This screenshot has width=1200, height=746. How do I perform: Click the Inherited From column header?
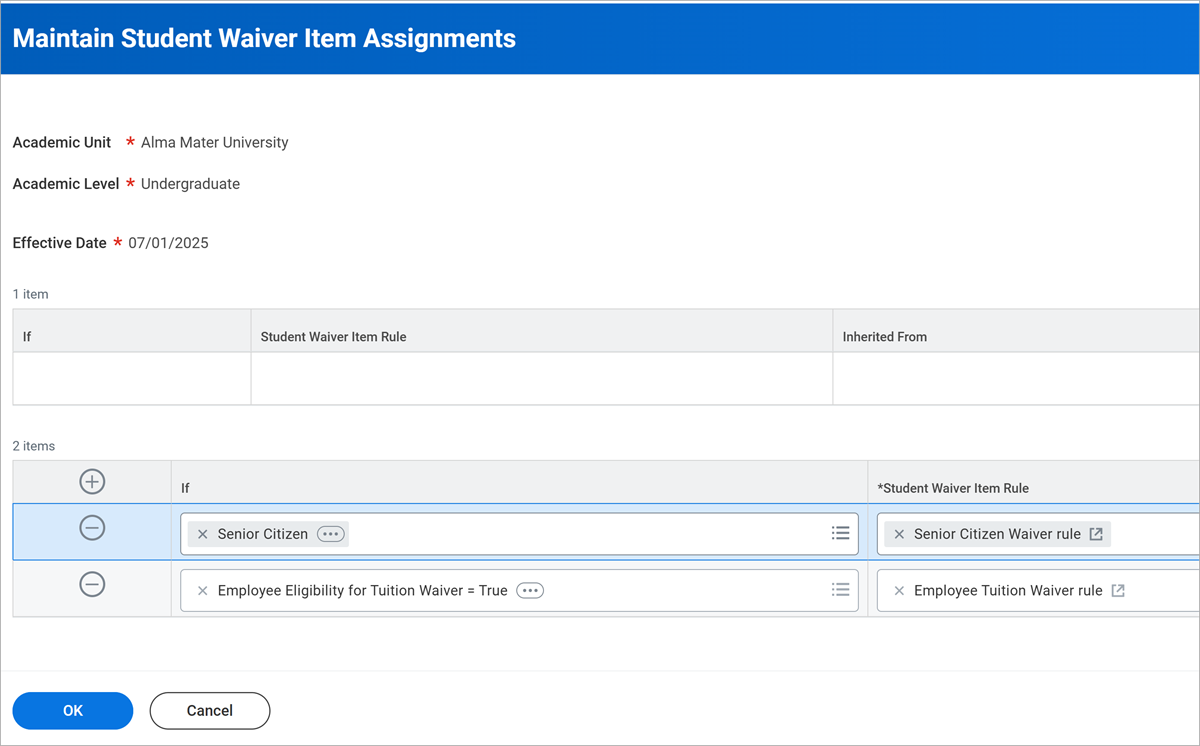(x=885, y=337)
